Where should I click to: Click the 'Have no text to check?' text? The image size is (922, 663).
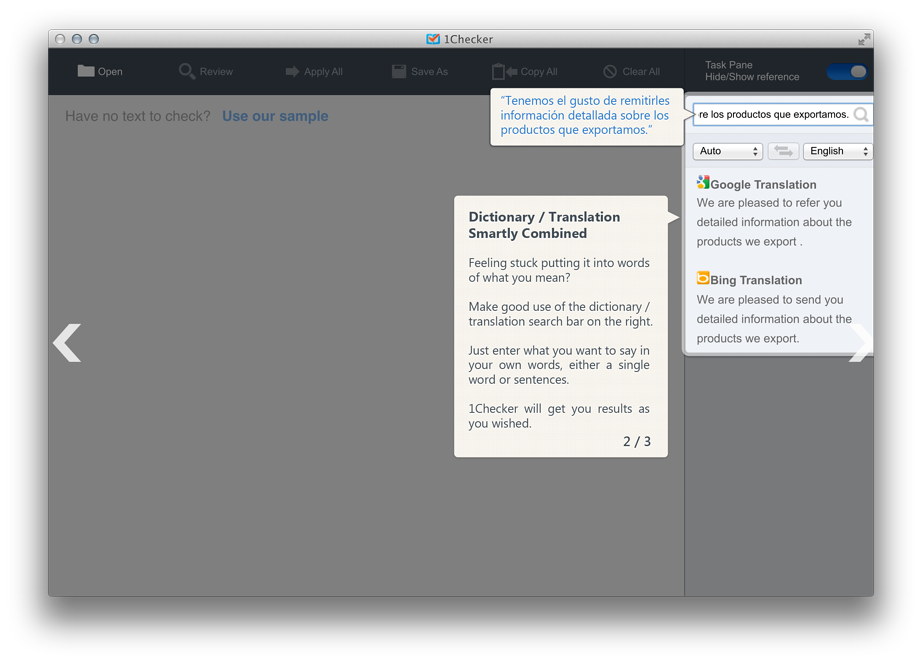(138, 116)
